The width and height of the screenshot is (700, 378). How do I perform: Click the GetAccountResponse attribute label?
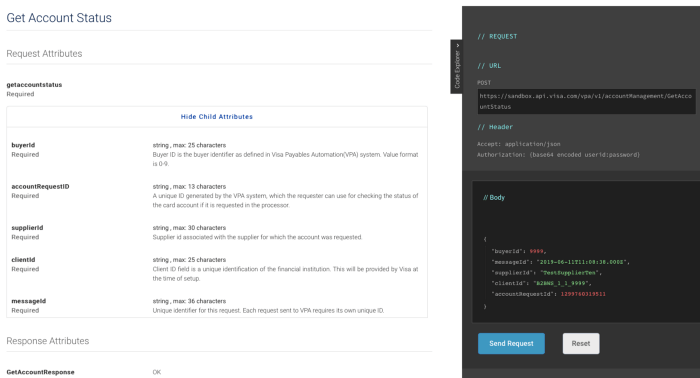tap(40, 372)
